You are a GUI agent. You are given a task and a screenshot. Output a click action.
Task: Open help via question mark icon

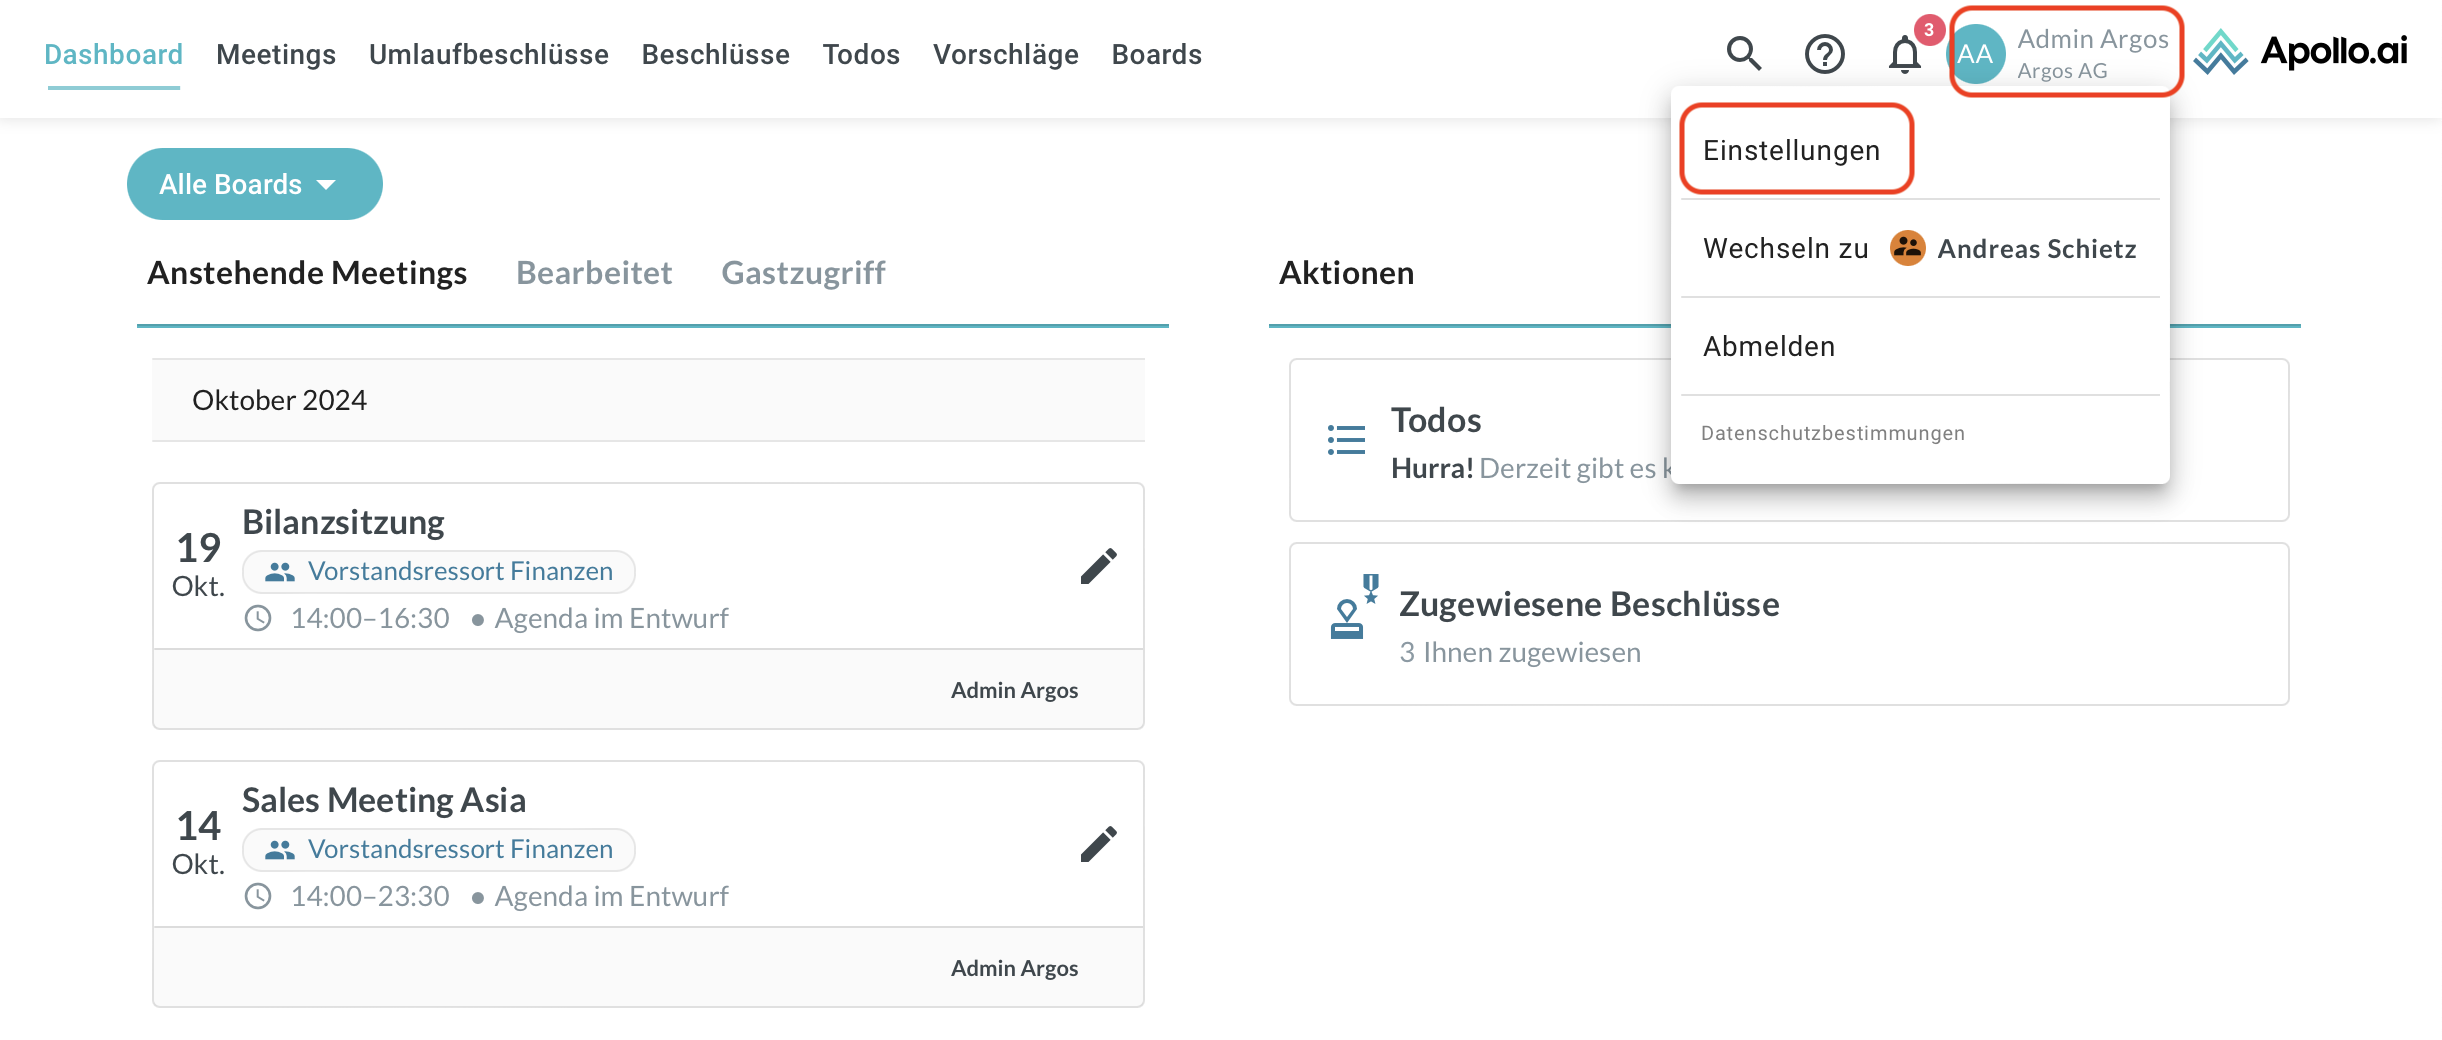tap(1824, 54)
